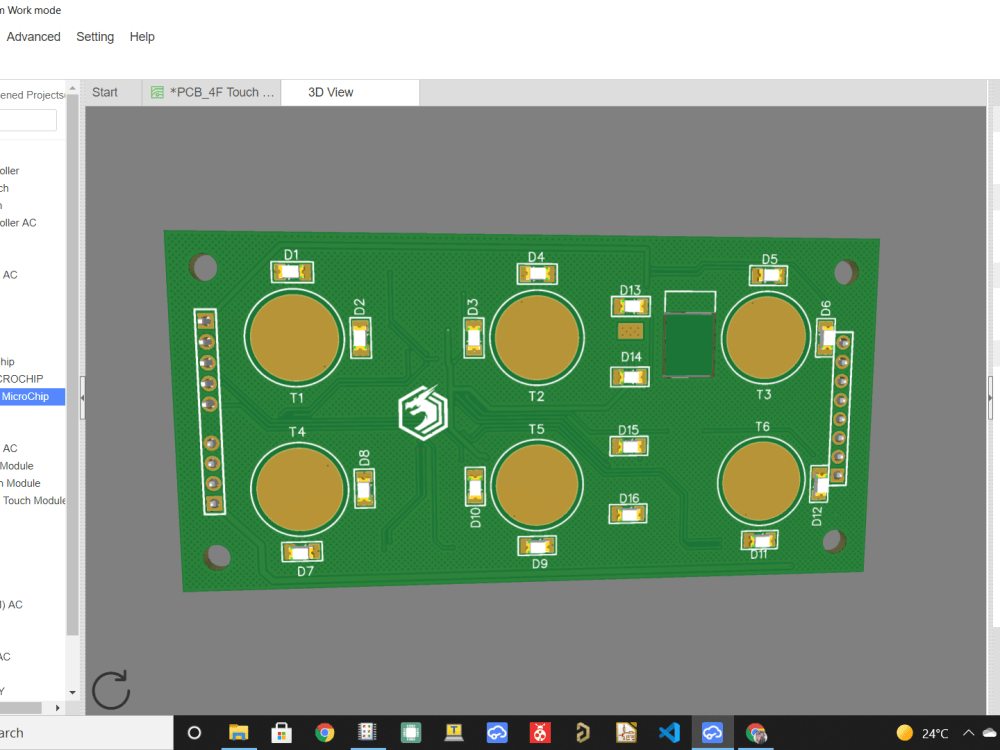Click the green IC chip icon in the taskbar
The image size is (1000, 750).
coord(411,733)
